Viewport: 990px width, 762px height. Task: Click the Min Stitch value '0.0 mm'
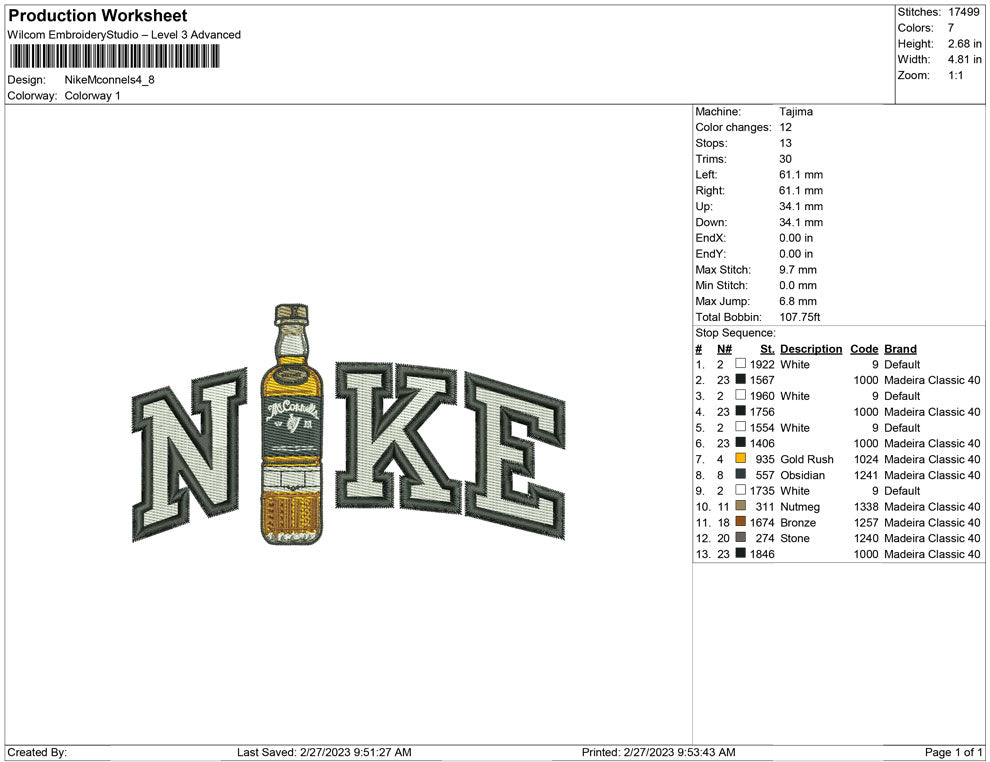[797, 285]
